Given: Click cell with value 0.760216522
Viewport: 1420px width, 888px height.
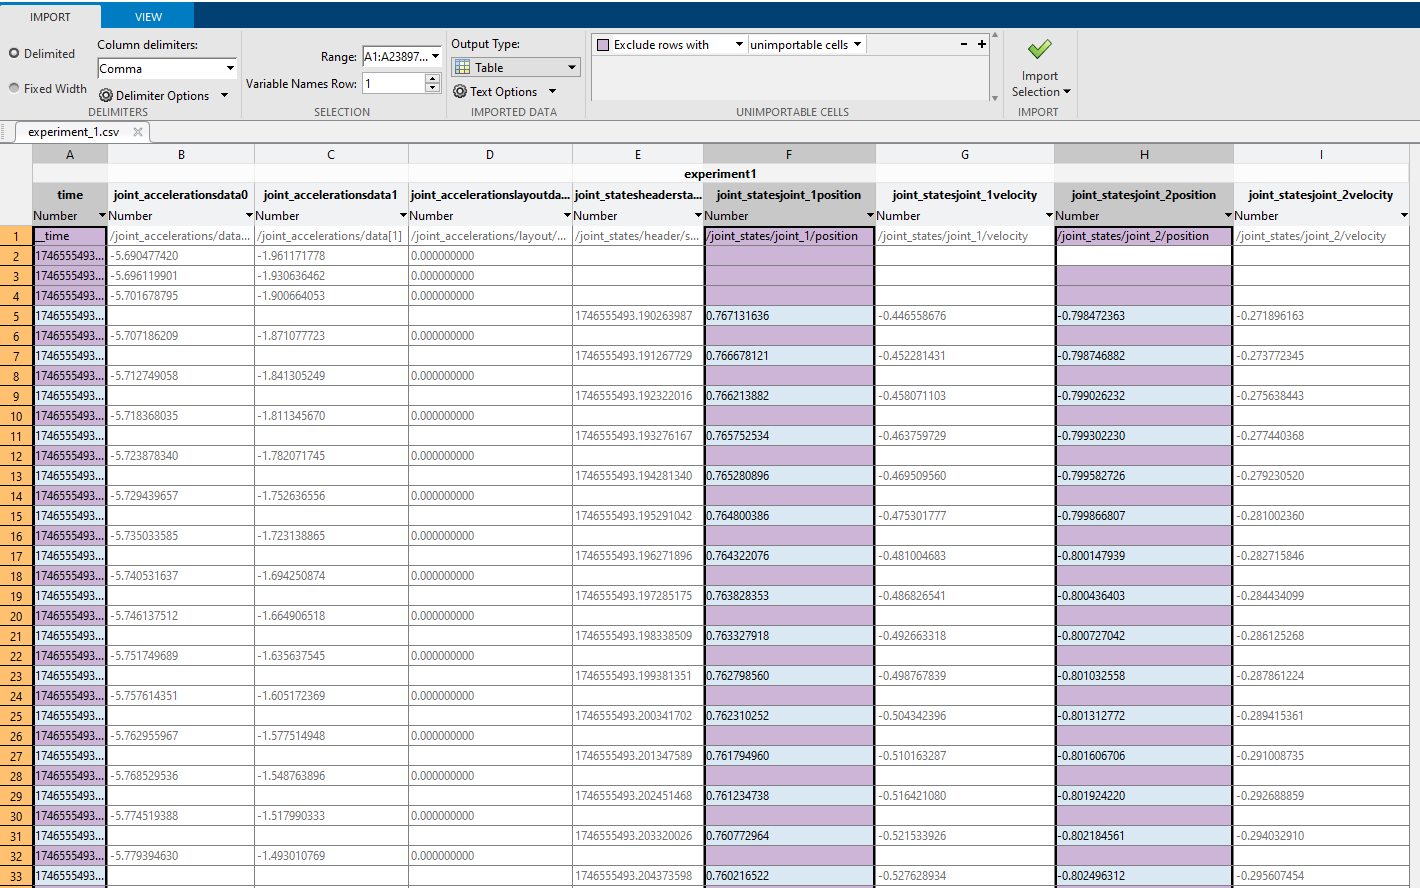Looking at the screenshot, I should click(789, 876).
